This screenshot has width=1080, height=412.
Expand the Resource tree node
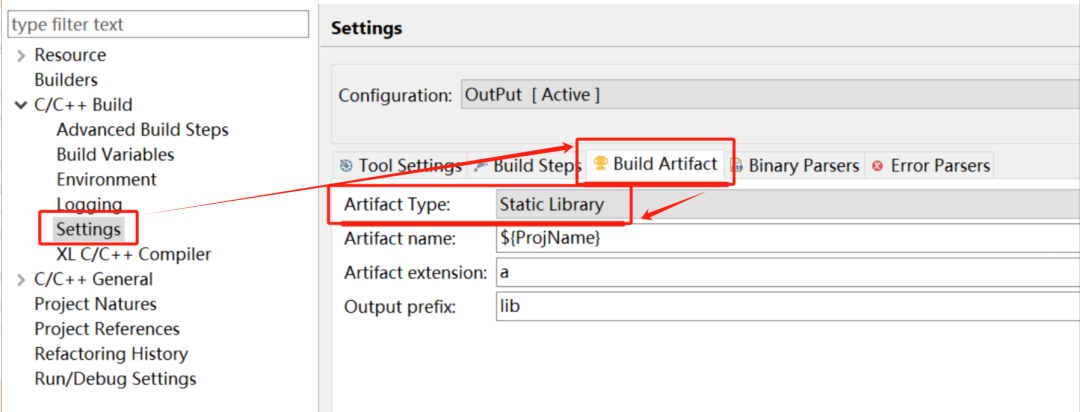click(21, 55)
